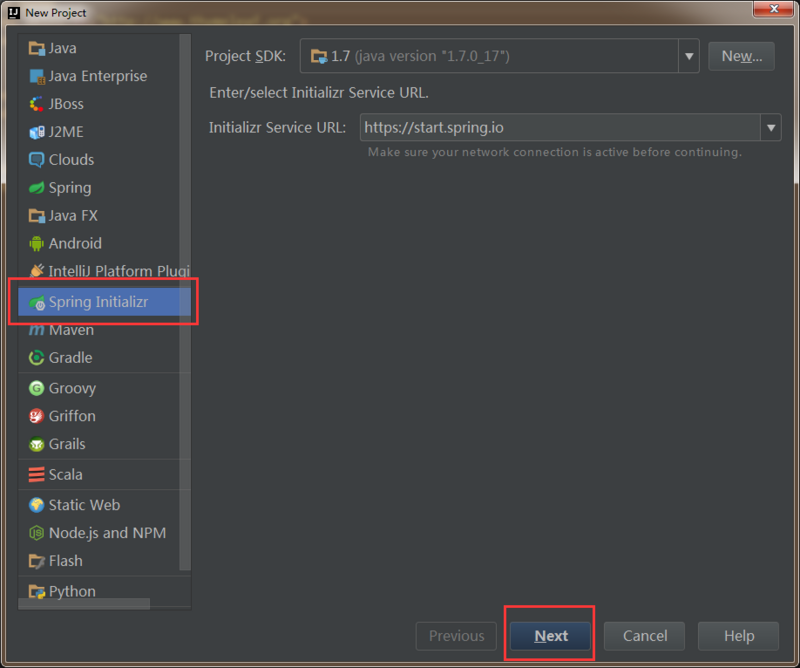Click the project list horizontal scrollbar
This screenshot has height=668, width=800.
click(x=84, y=604)
